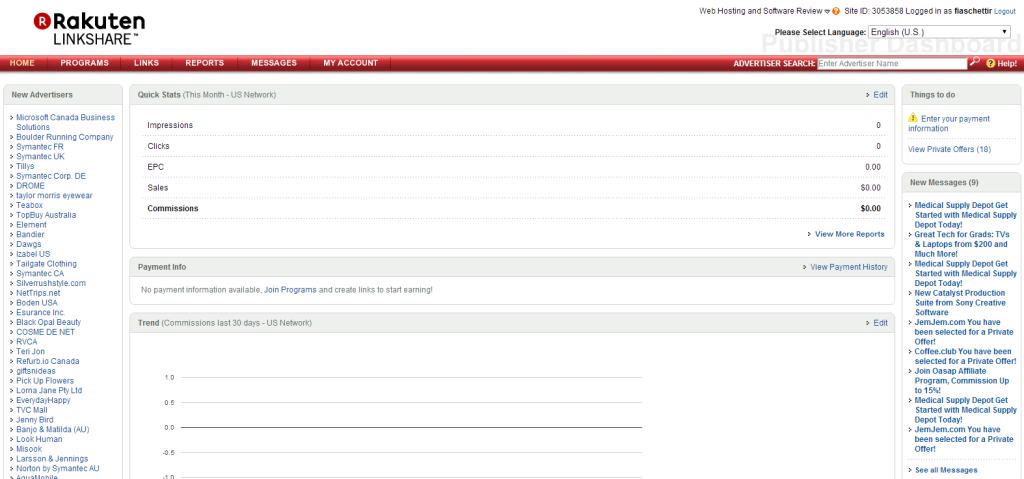This screenshot has width=1024, height=479.
Task: Open Black Opal Beauty advertiser
Action: pos(49,322)
